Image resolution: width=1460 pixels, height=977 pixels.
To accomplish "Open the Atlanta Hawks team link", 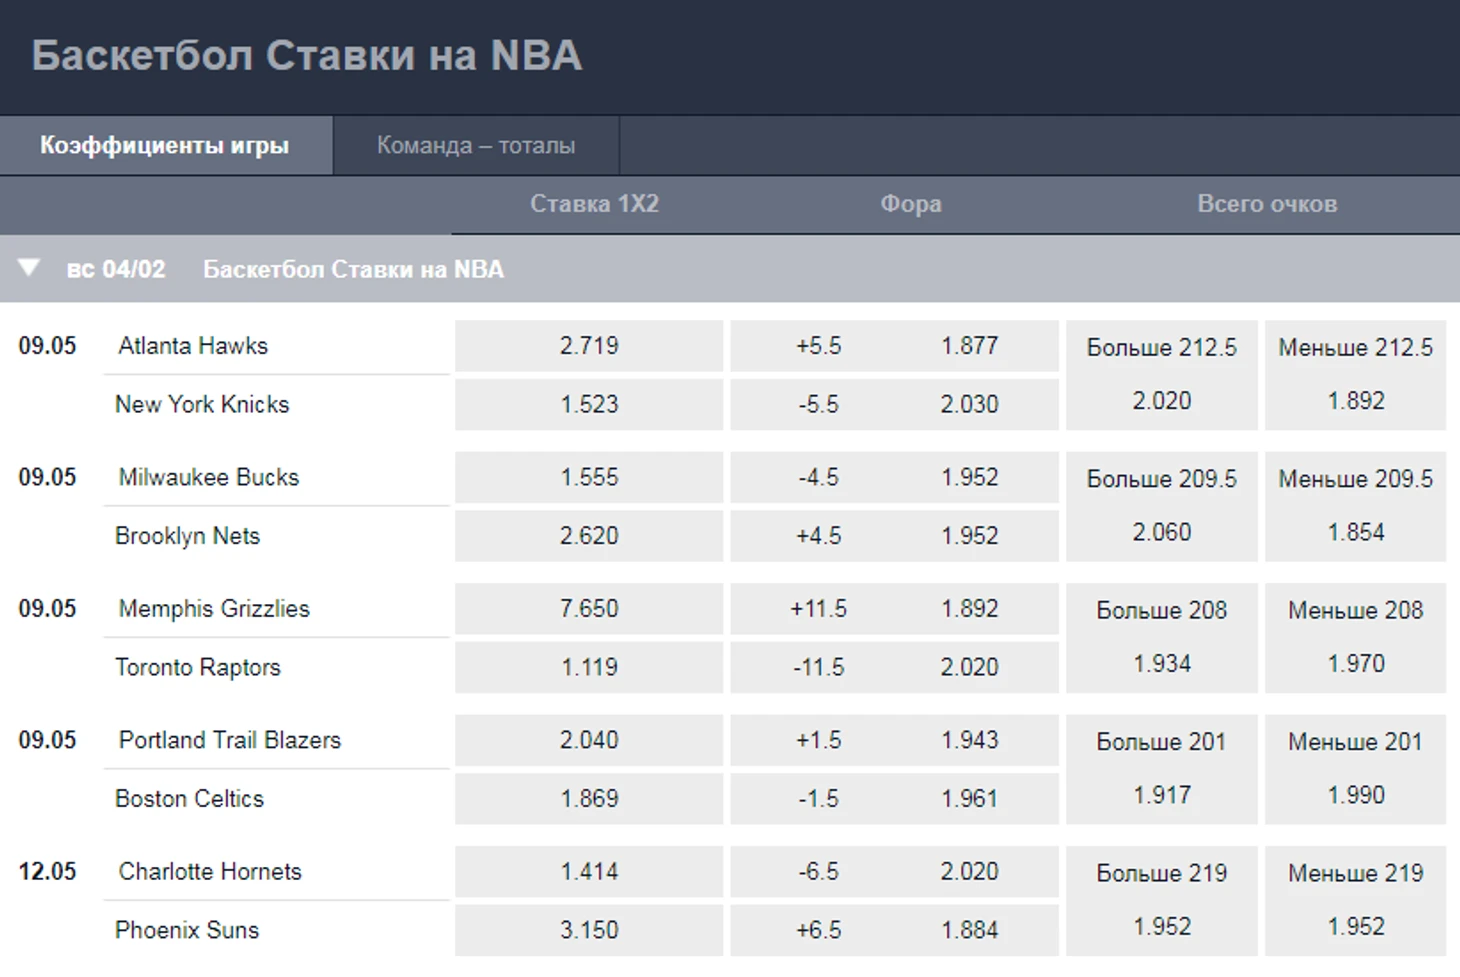I will (193, 346).
